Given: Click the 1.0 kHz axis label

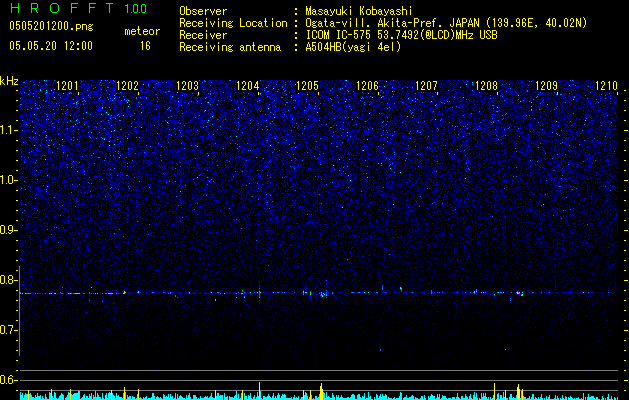Looking at the screenshot, I should [x=9, y=180].
